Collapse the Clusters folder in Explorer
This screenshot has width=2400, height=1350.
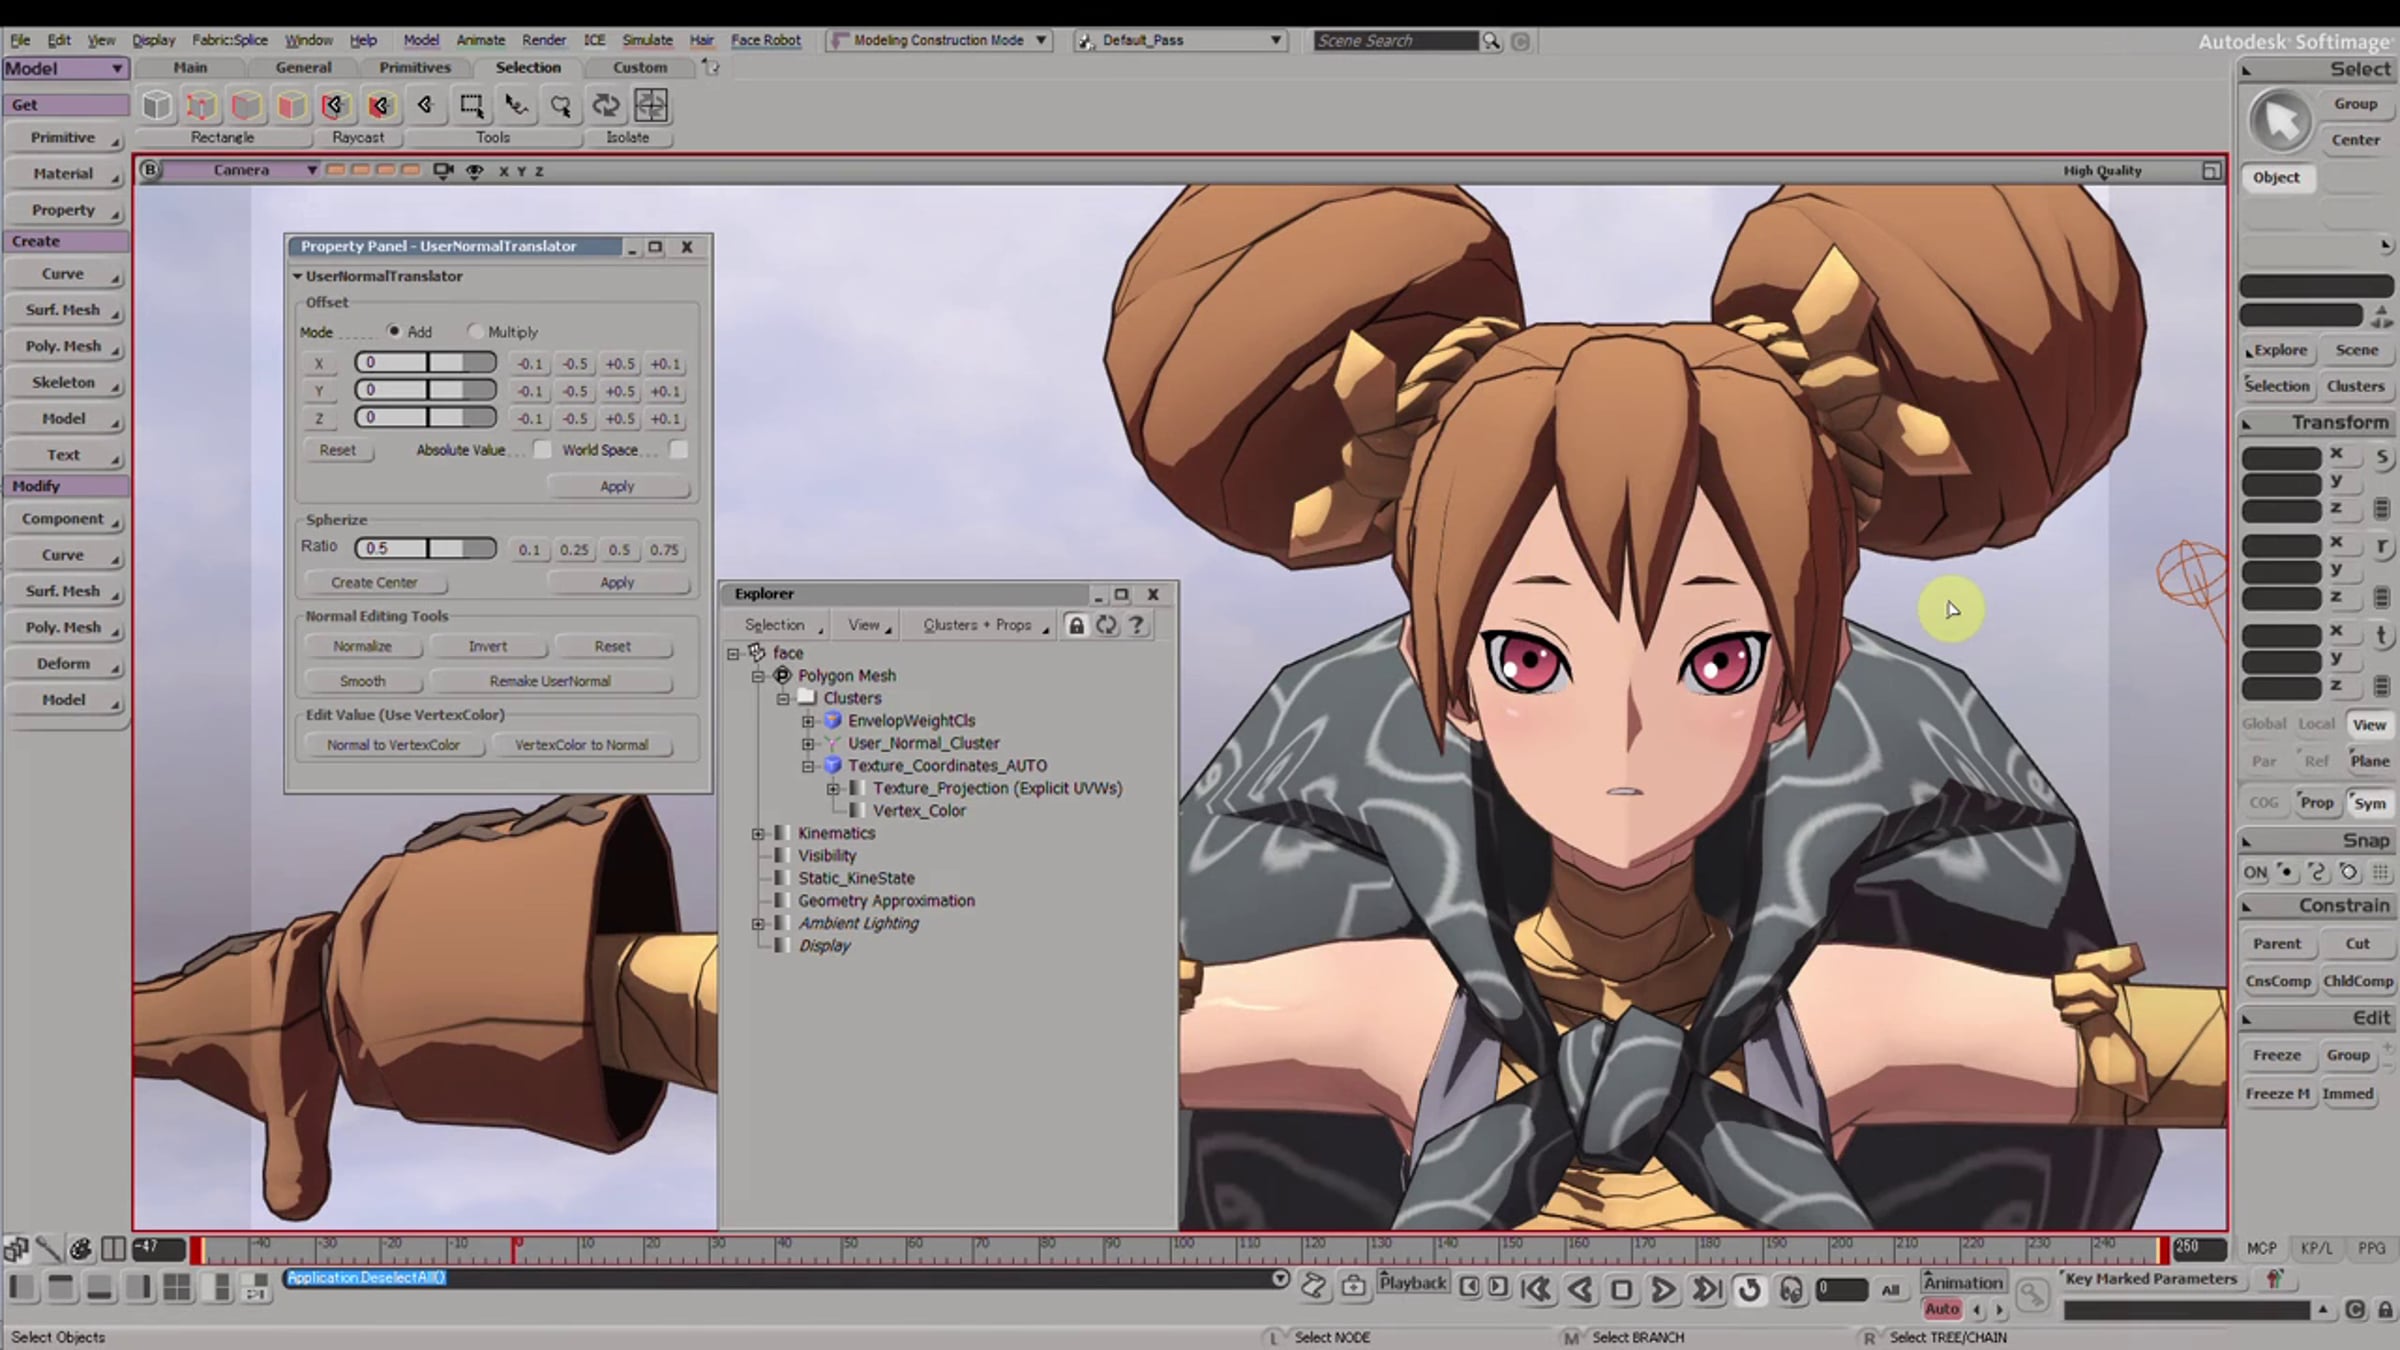tap(783, 698)
